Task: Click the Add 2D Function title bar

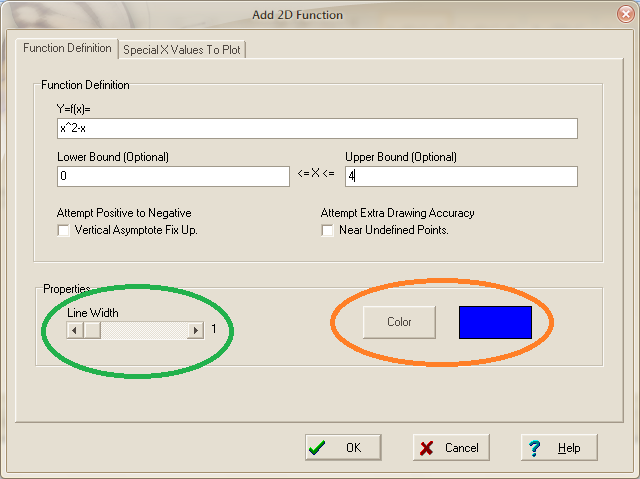Action: coord(300,14)
